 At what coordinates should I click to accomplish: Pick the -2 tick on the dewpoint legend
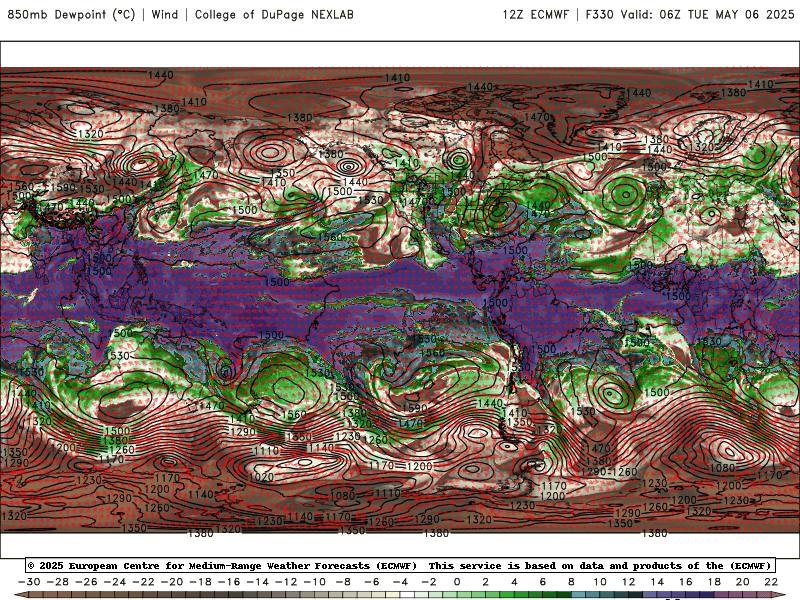click(429, 582)
